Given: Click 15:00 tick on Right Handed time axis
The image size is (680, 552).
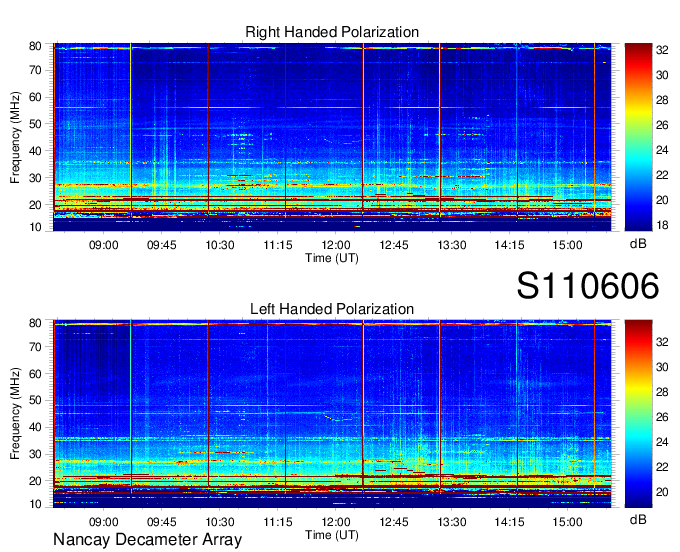Looking at the screenshot, I should [x=567, y=245].
